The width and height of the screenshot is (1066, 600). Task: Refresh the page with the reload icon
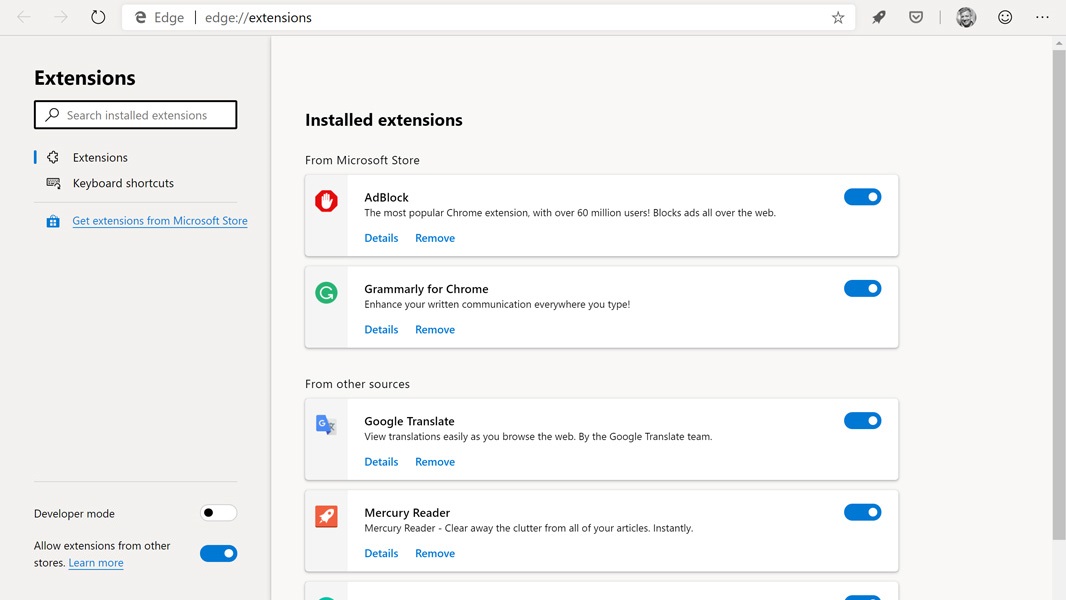pyautogui.click(x=98, y=17)
